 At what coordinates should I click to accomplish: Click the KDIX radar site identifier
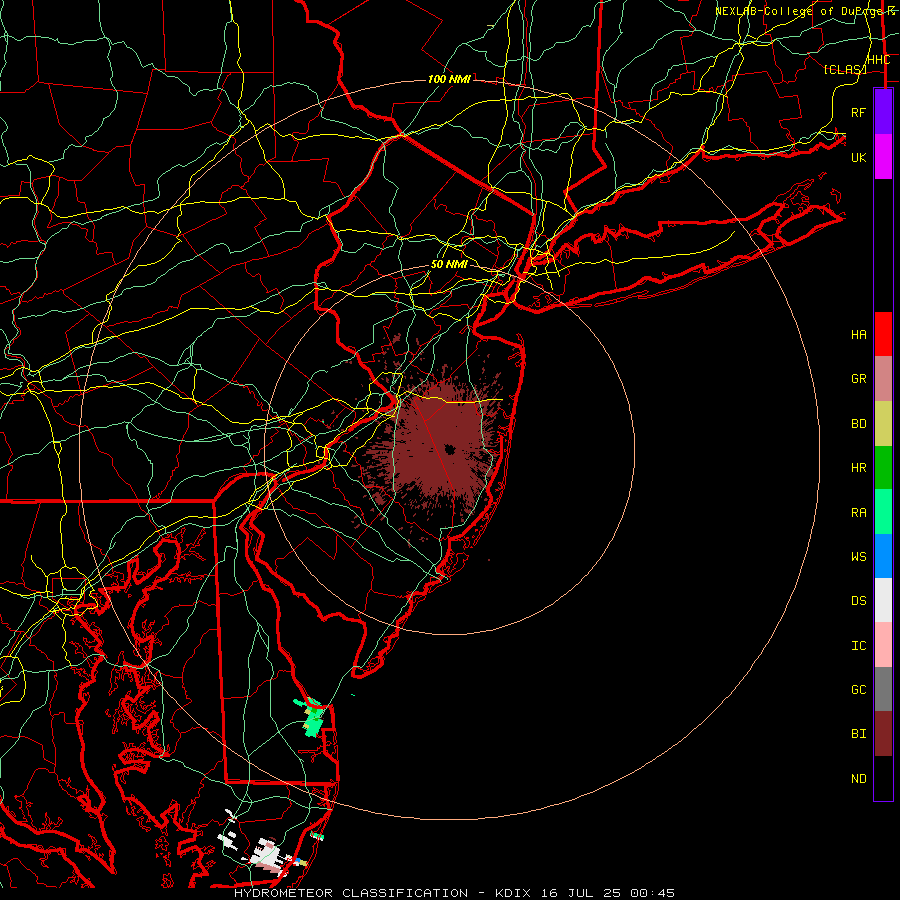pos(513,893)
